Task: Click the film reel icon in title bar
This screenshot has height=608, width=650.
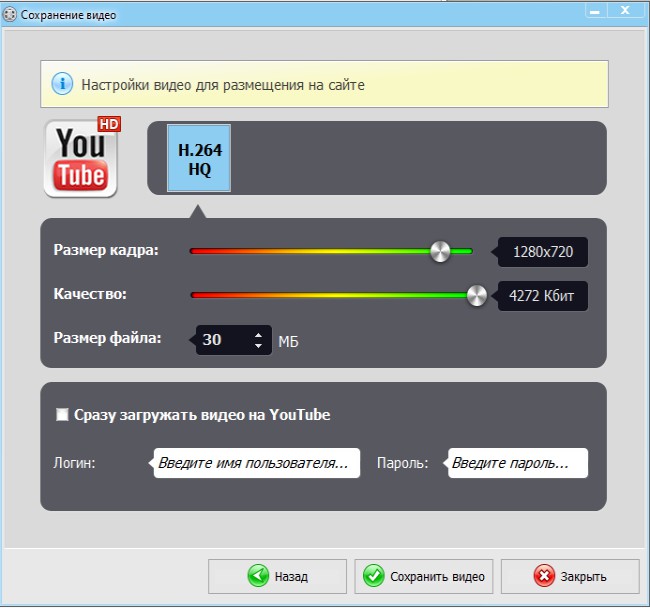Action: click(x=9, y=15)
